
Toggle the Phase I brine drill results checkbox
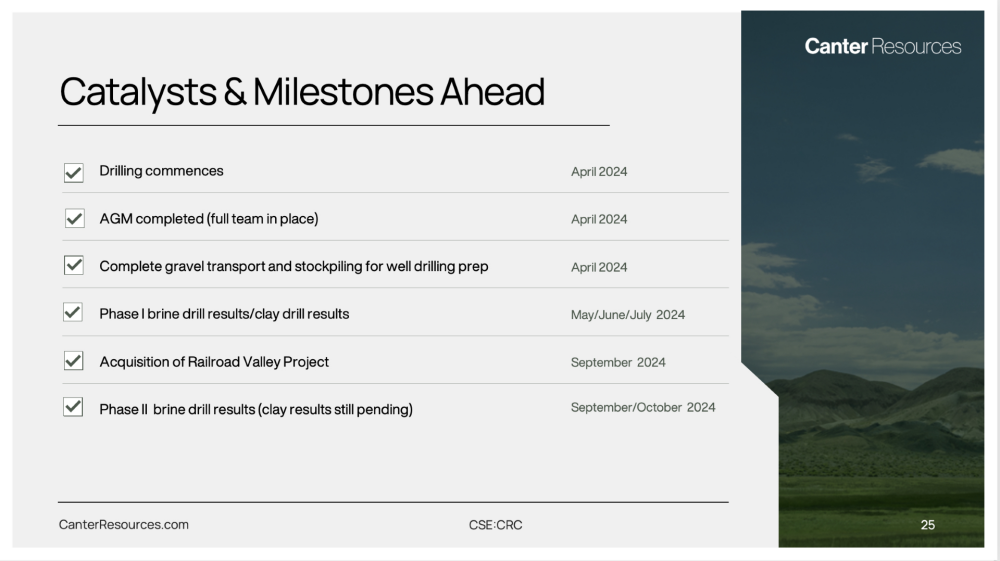coord(73,312)
